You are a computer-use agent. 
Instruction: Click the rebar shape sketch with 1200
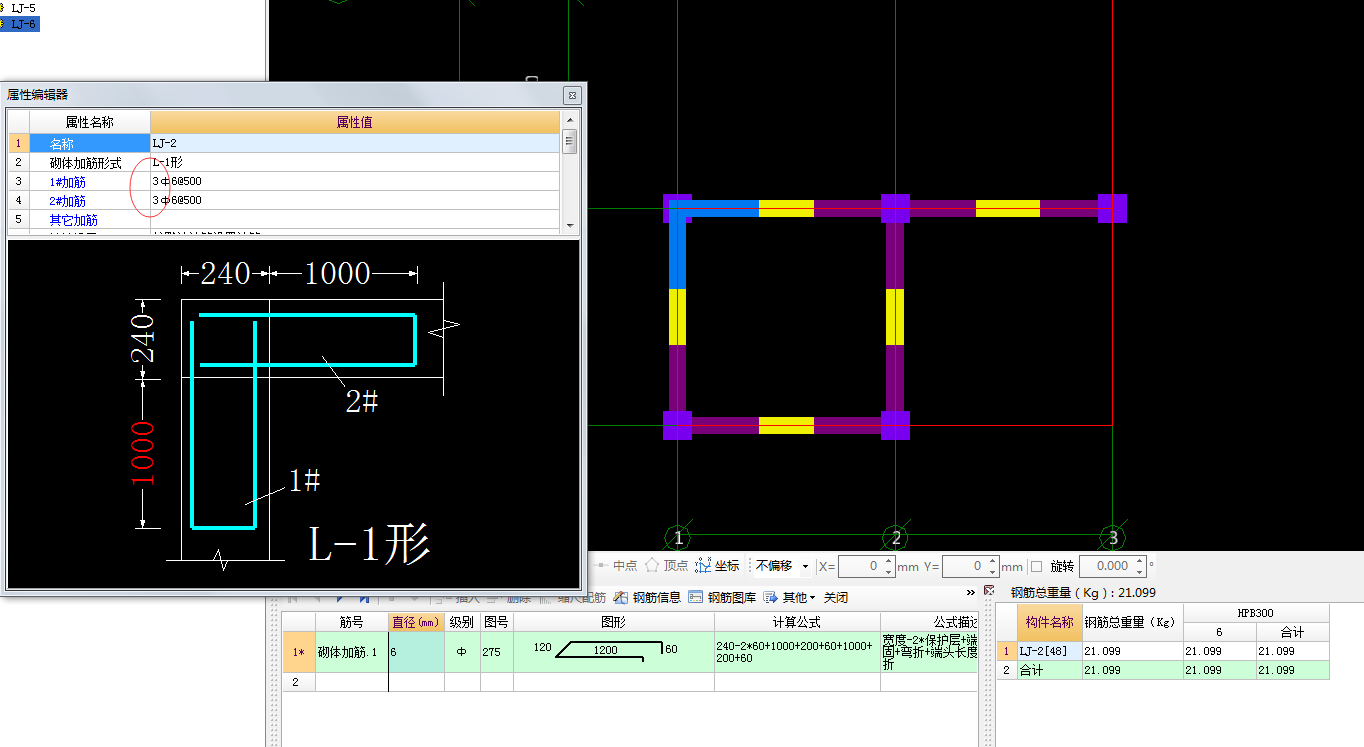click(x=614, y=652)
